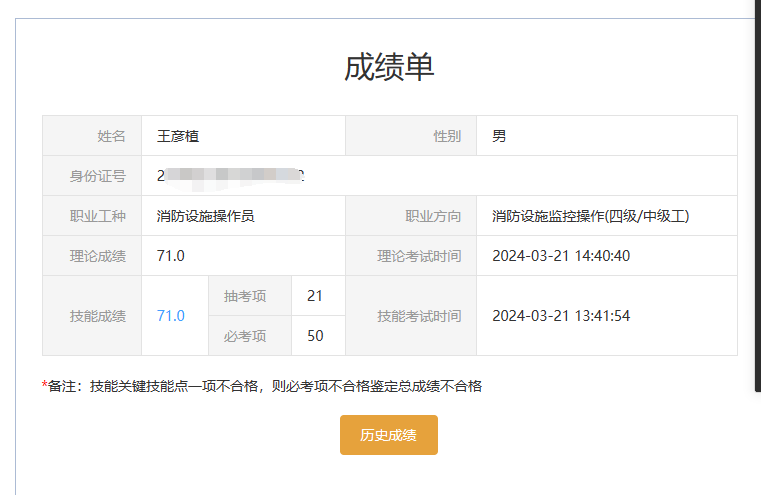
Task: Select the name value 王彦植
Action: coord(185,136)
